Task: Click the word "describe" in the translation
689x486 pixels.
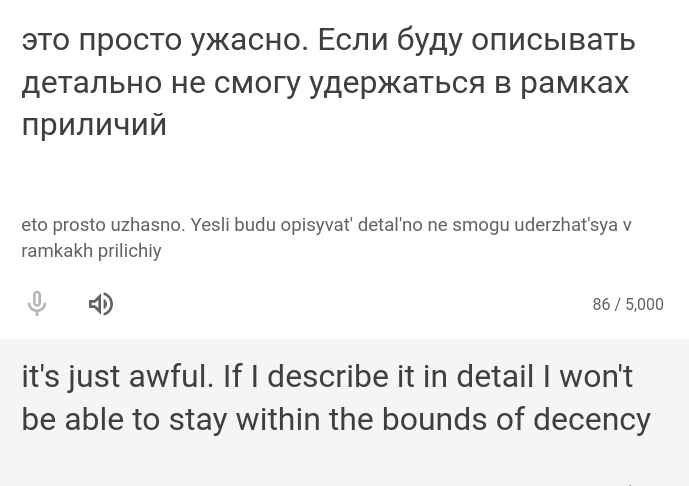Action: [x=328, y=377]
